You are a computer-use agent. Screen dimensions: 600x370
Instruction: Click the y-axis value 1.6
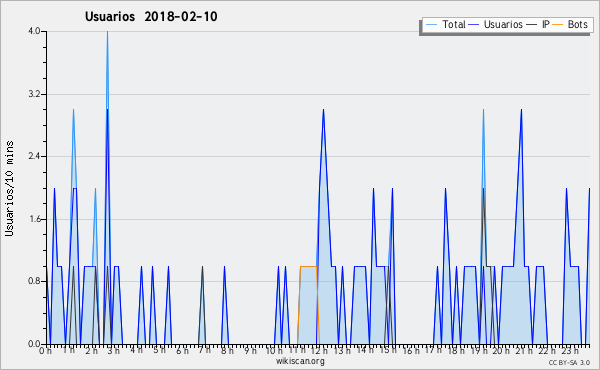34,219
